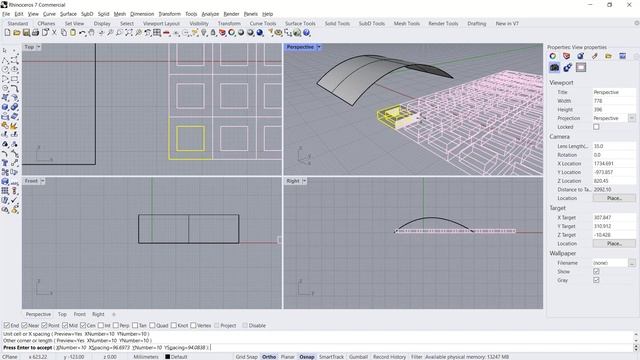Open the Analyze menu
The width and height of the screenshot is (640, 360).
pos(210,14)
